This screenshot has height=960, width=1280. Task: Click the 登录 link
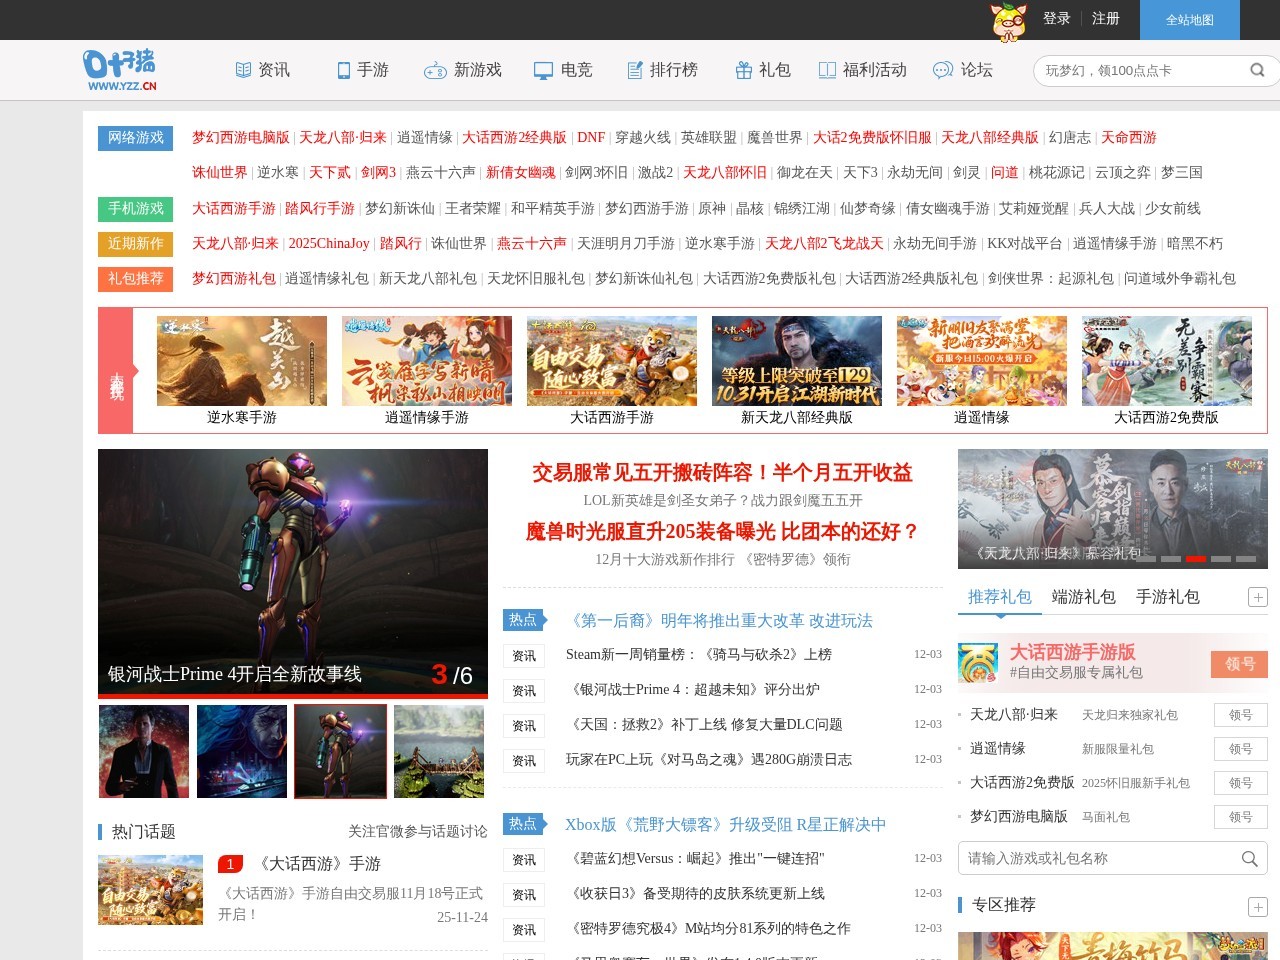point(1057,19)
